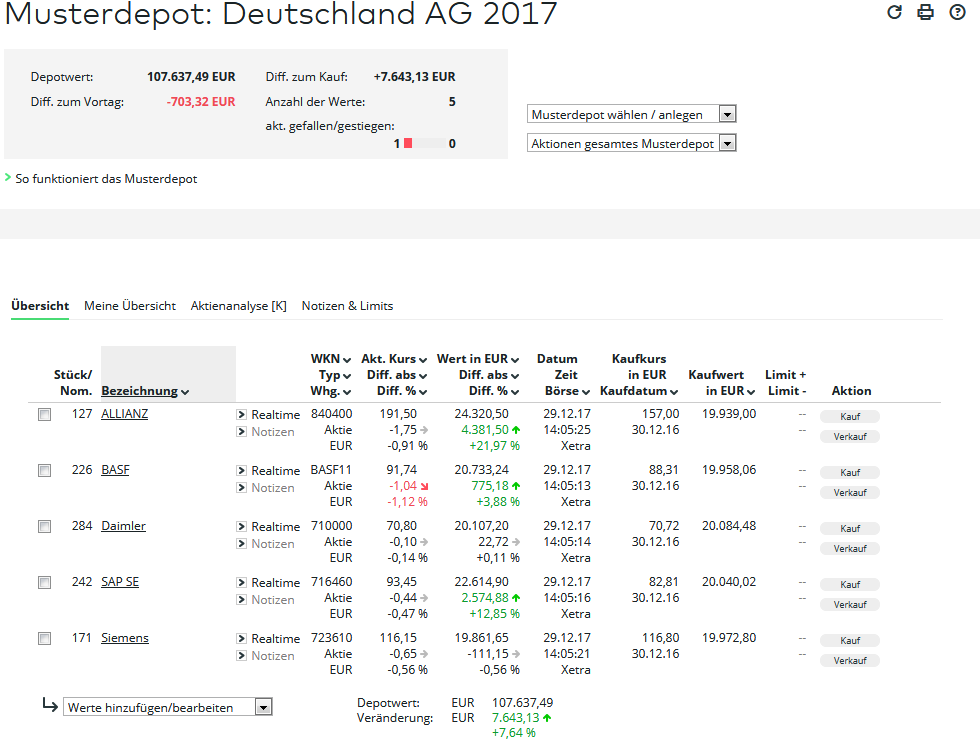Click Realtime text in ALLIANZ row
Image resolution: width=980 pixels, height=745 pixels.
pyautogui.click(x=276, y=414)
